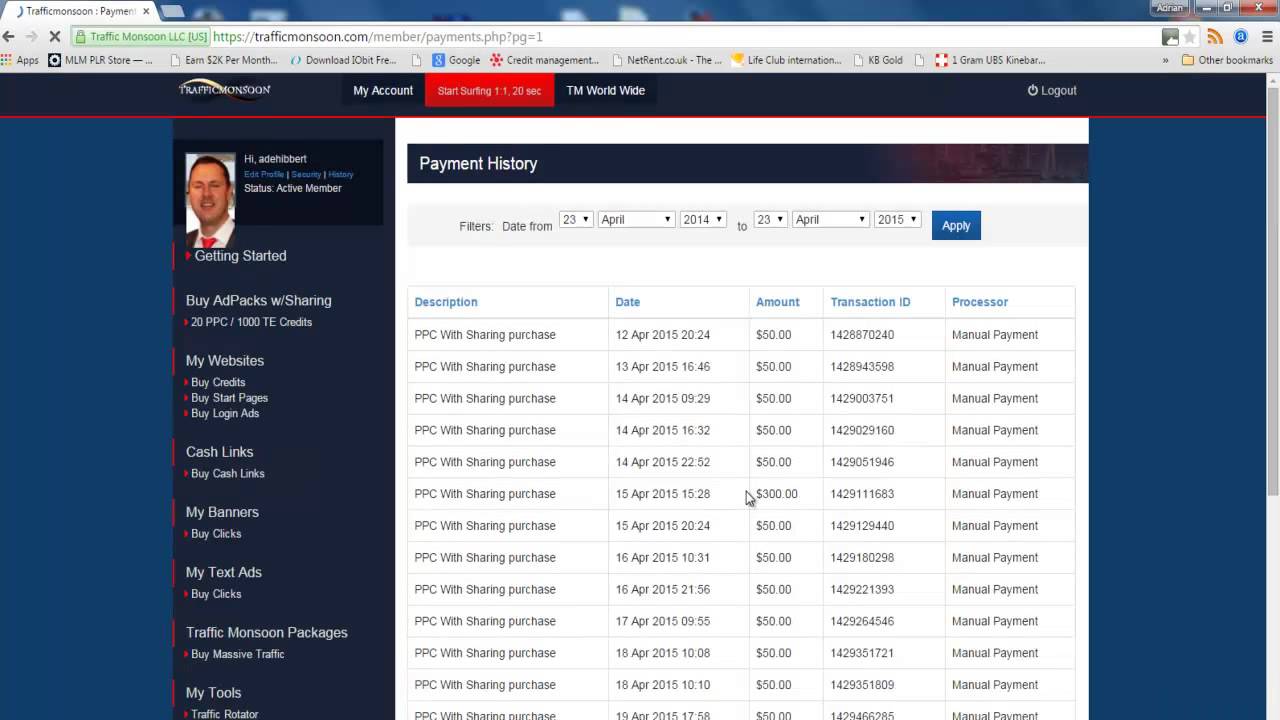Open the Apps bookmarks shortcut

20,60
